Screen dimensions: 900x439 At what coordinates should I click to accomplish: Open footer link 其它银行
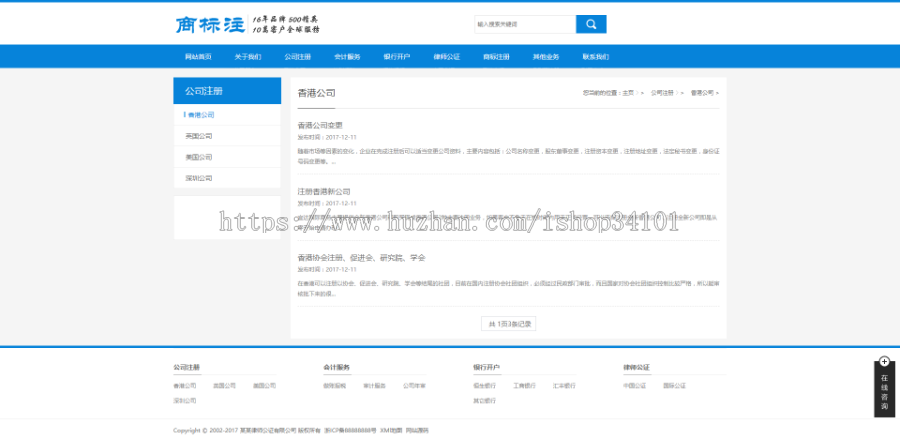click(x=485, y=401)
